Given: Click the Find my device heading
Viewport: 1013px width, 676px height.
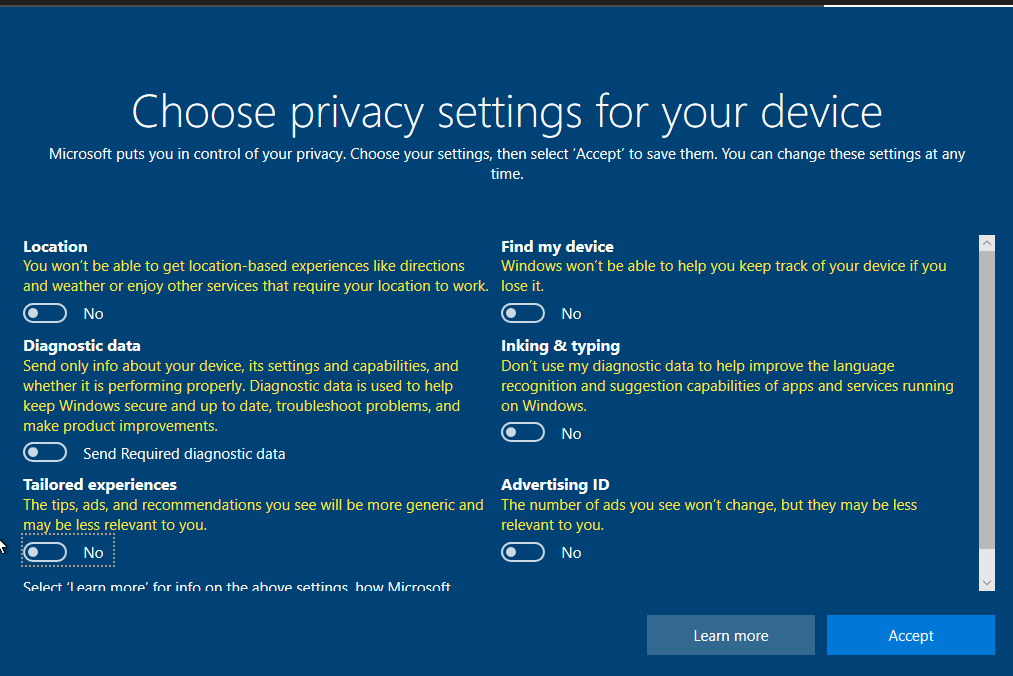Looking at the screenshot, I should coord(557,247).
